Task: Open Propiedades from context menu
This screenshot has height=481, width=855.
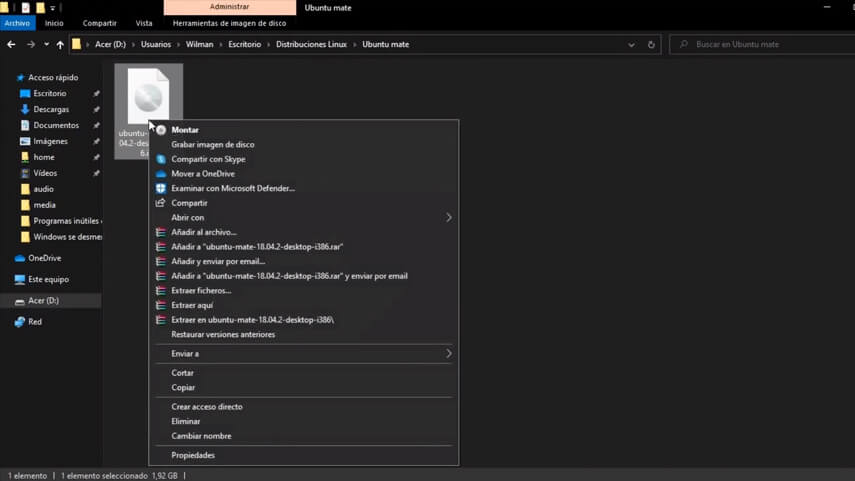Action: 193,455
